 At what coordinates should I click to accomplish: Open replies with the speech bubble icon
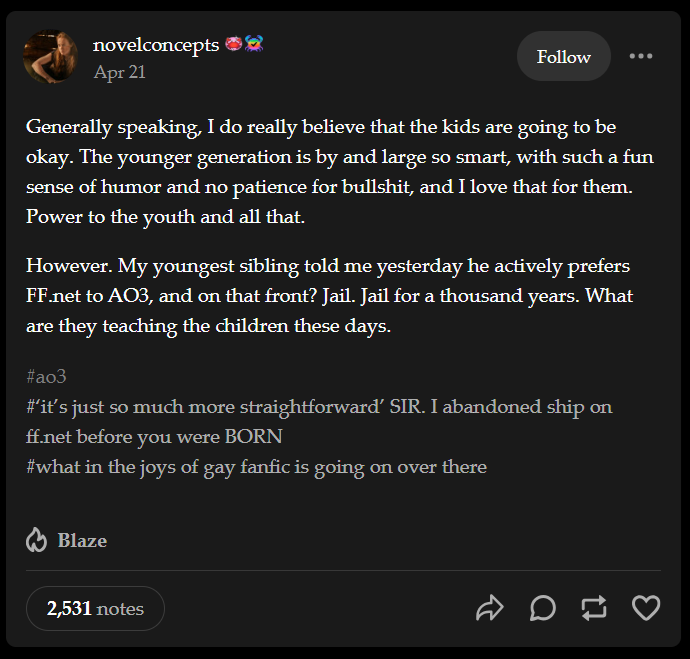(543, 608)
